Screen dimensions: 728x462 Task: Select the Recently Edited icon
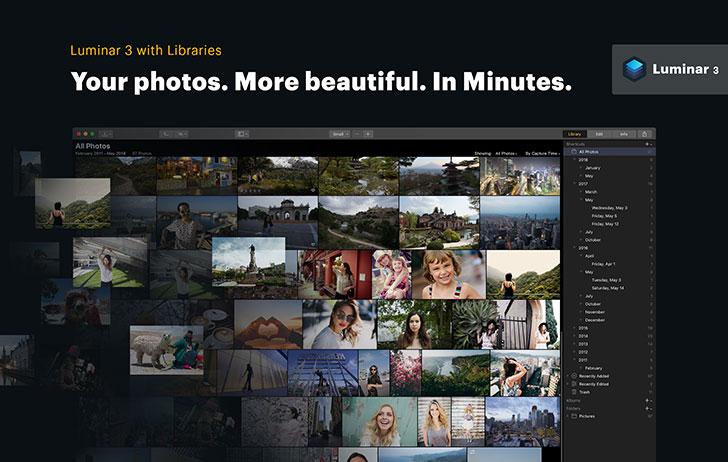click(574, 384)
